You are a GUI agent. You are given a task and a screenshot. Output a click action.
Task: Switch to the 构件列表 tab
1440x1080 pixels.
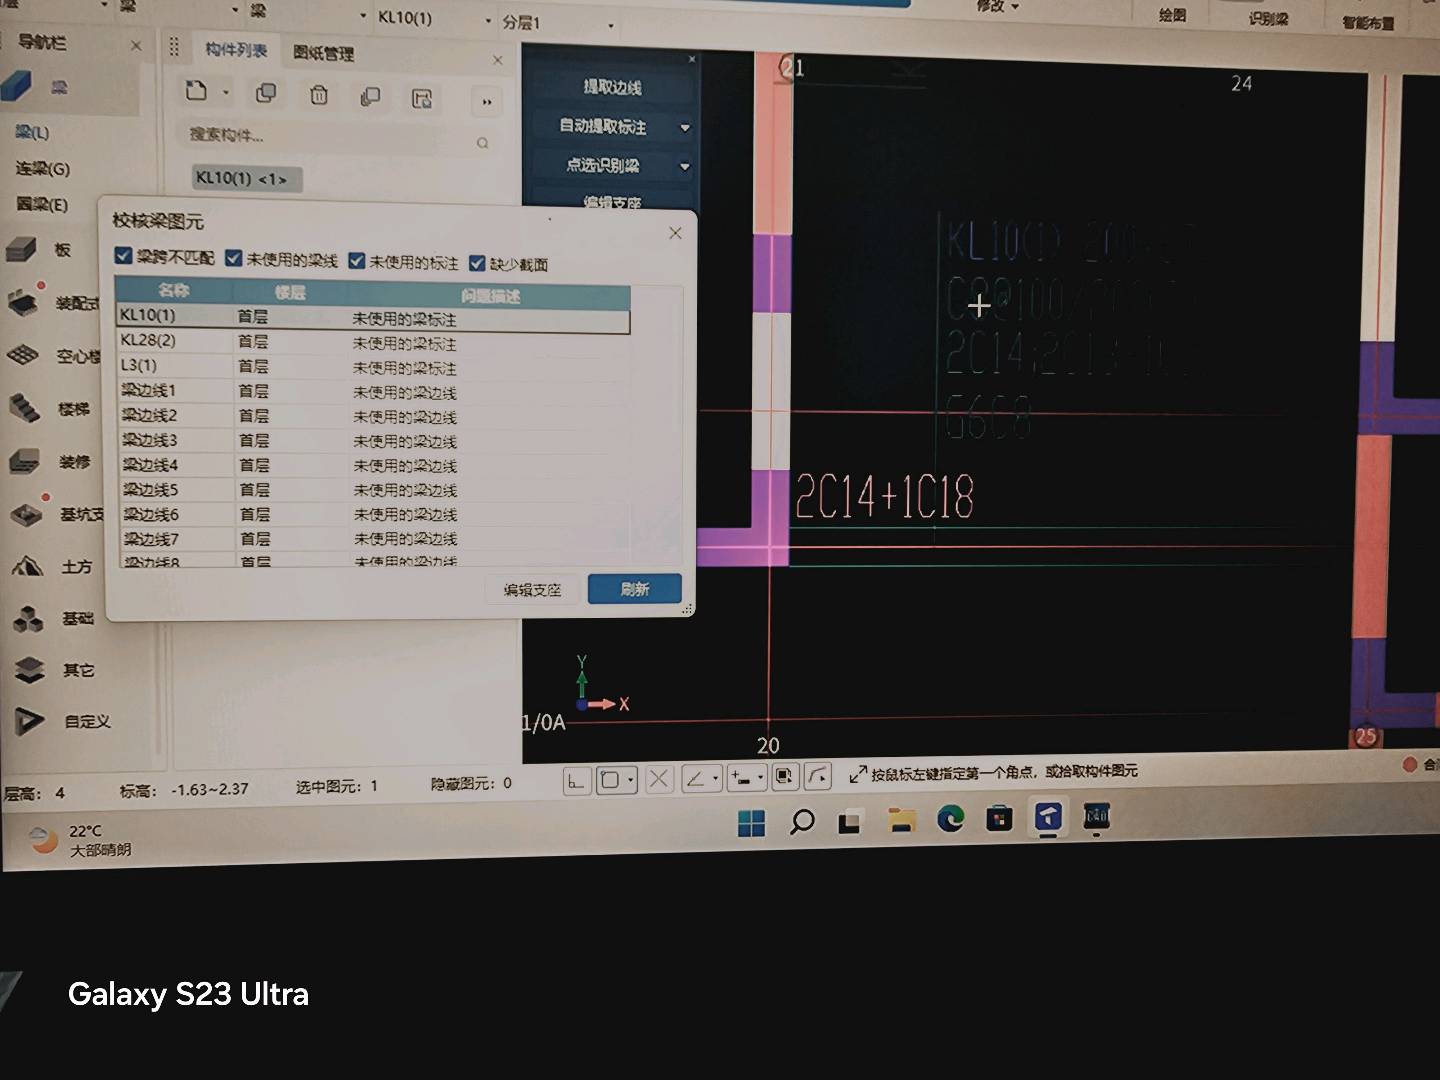236,49
